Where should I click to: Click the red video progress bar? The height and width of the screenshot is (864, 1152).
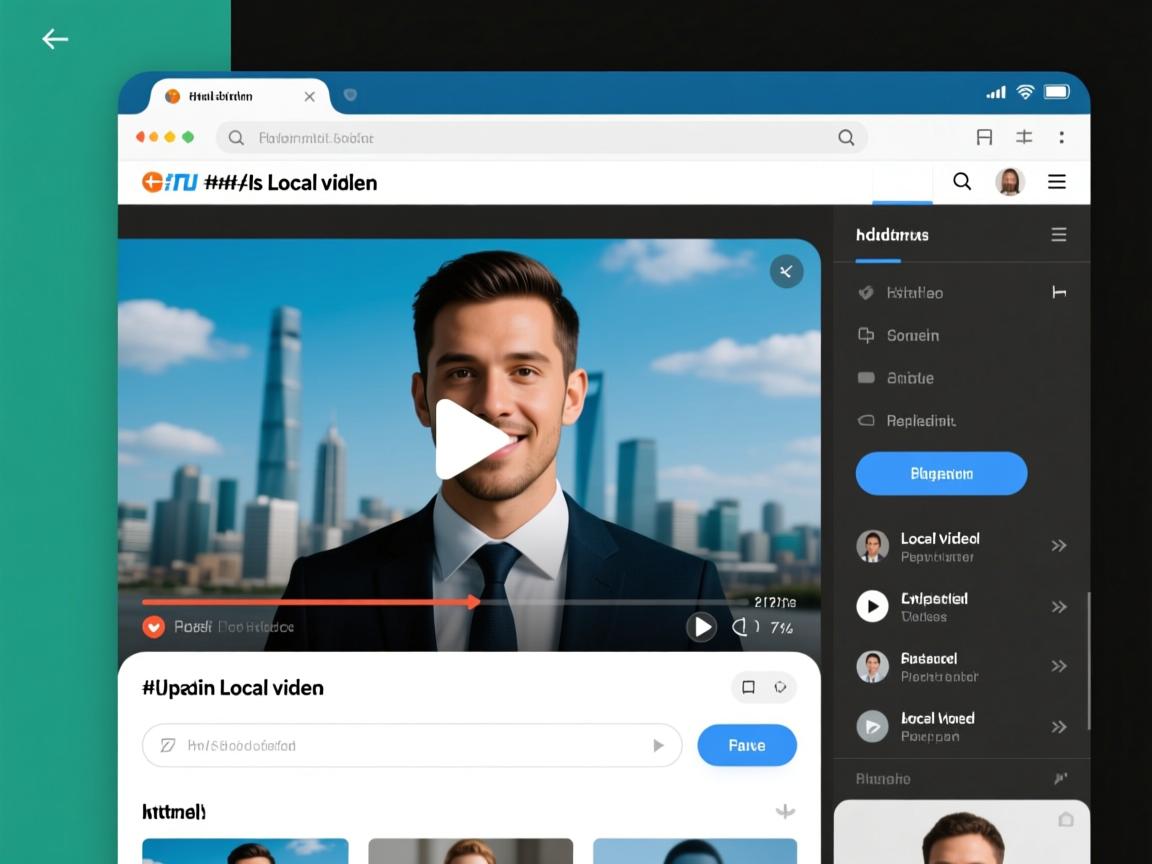[310, 602]
